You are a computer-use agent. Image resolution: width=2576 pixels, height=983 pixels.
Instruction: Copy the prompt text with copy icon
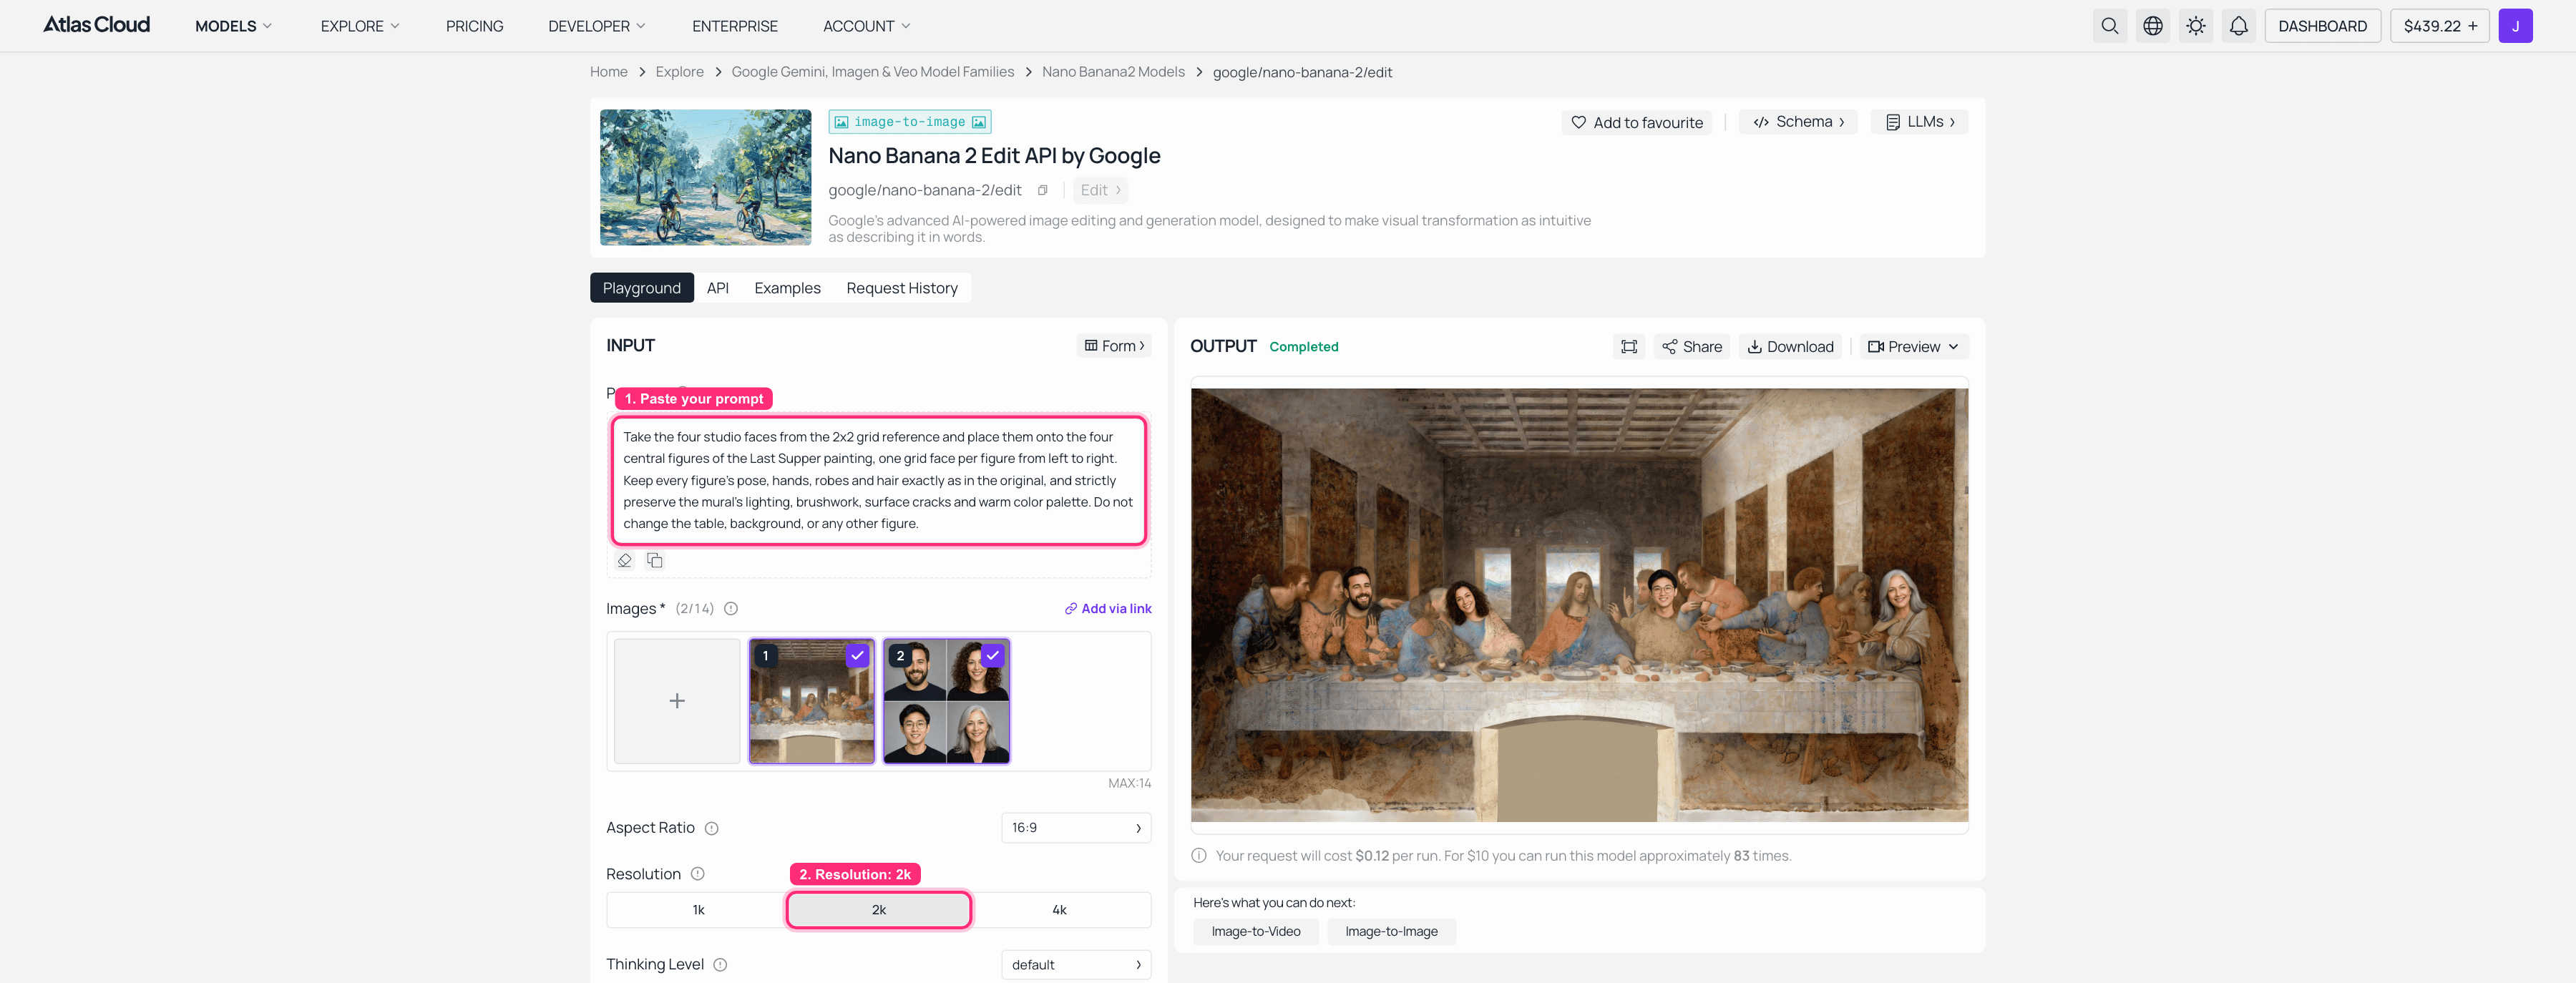coord(655,560)
